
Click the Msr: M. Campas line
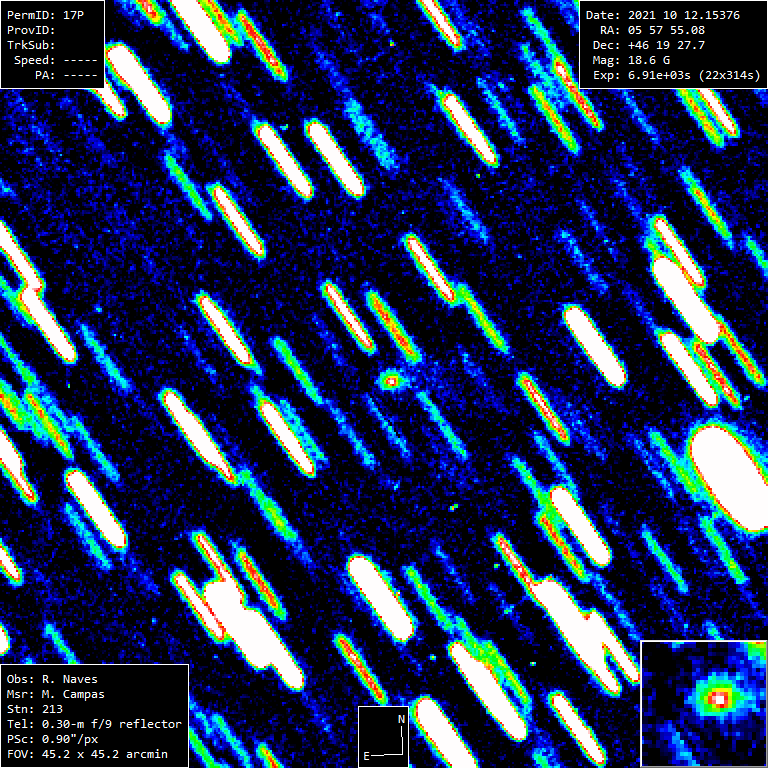pos(56,694)
